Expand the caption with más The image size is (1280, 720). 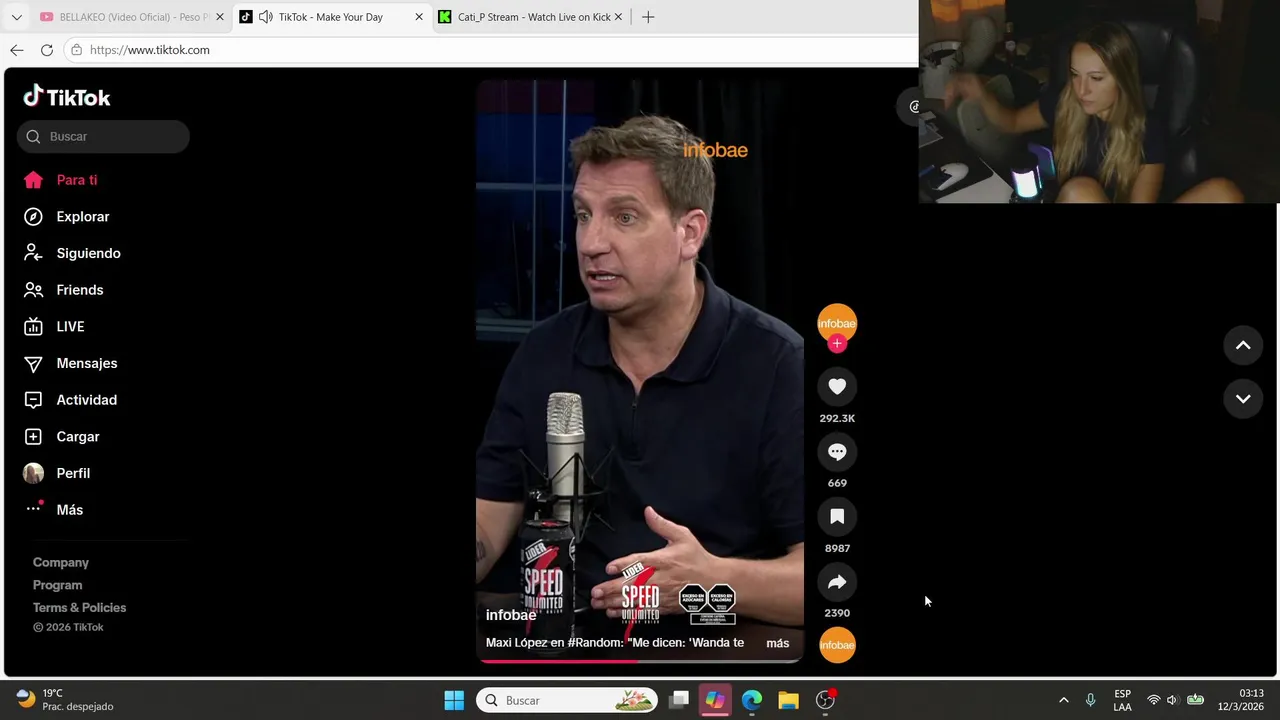[x=778, y=643]
